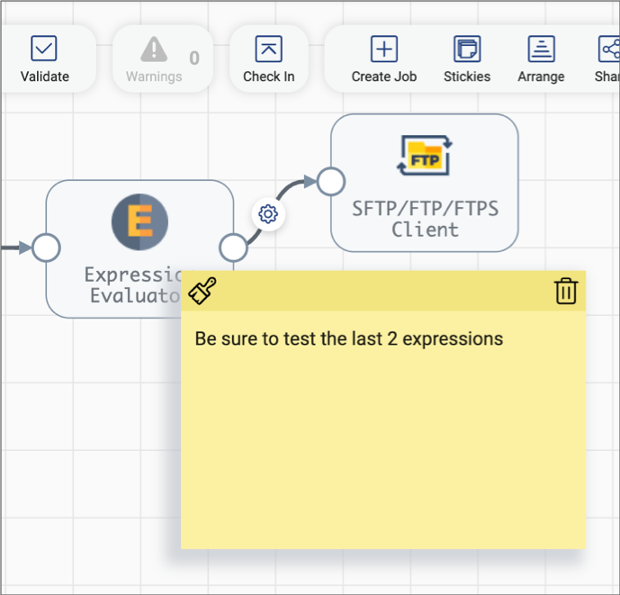Open the Warnings indicator
The image size is (620, 595).
click(x=163, y=59)
